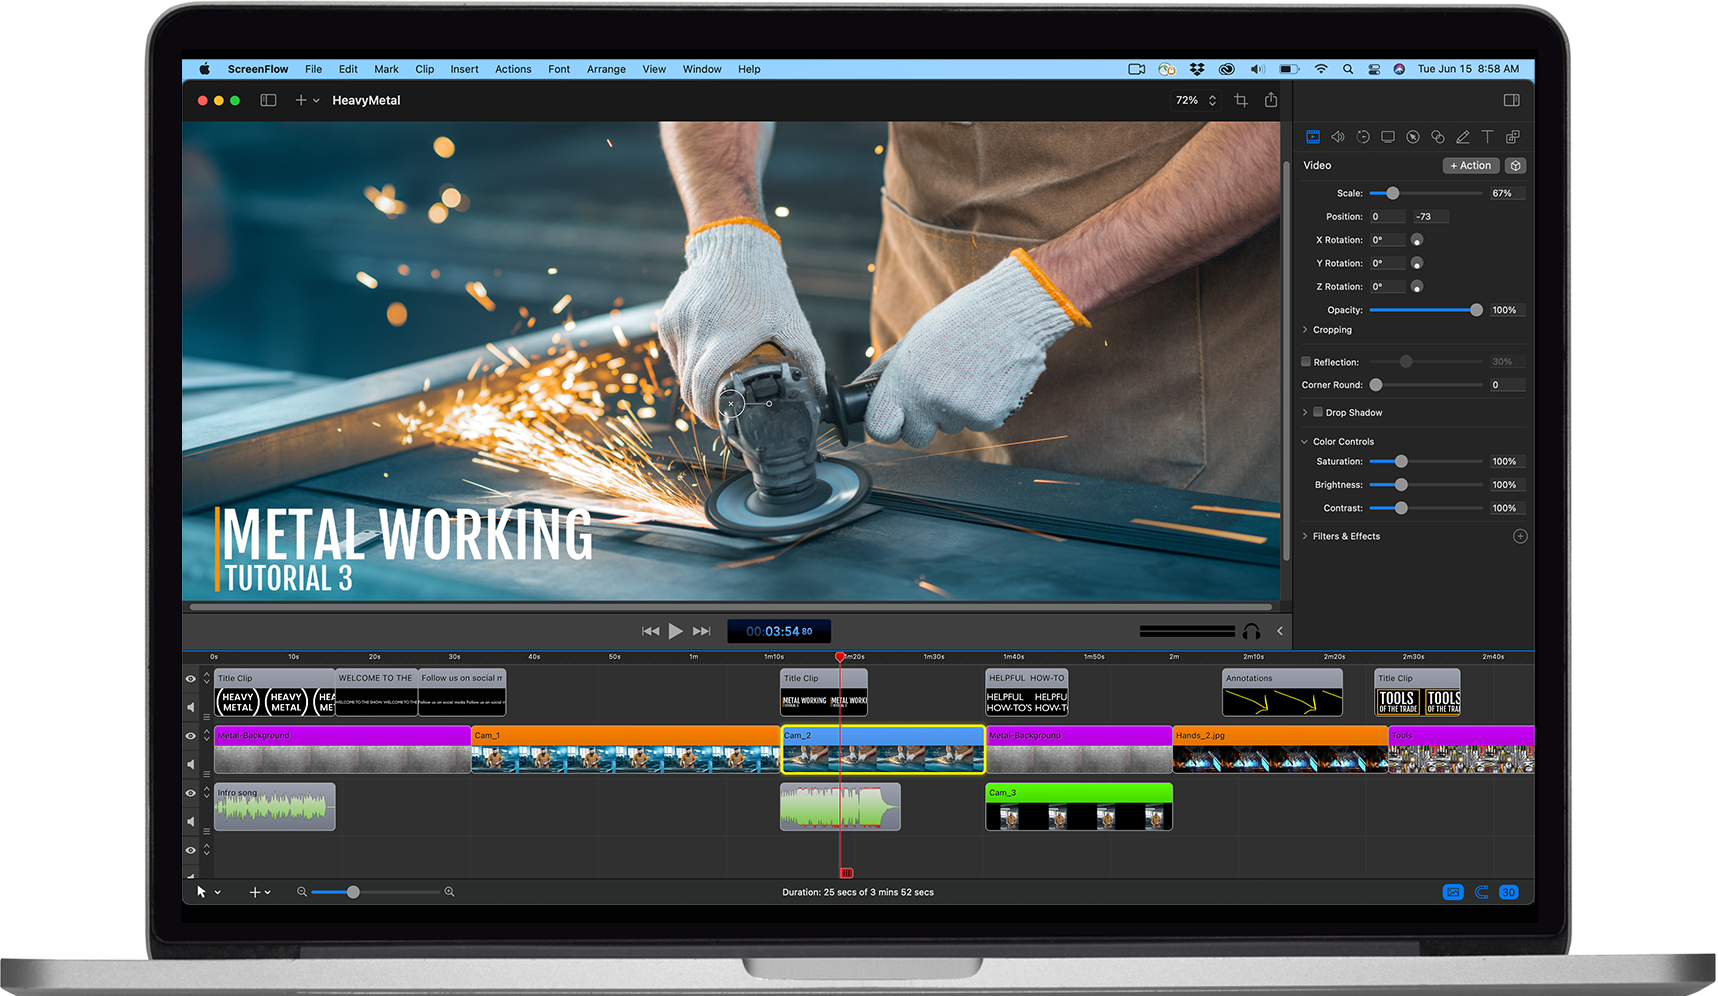The image size is (1718, 996).
Task: Hide the top title track with the eye icon
Action: [x=190, y=679]
